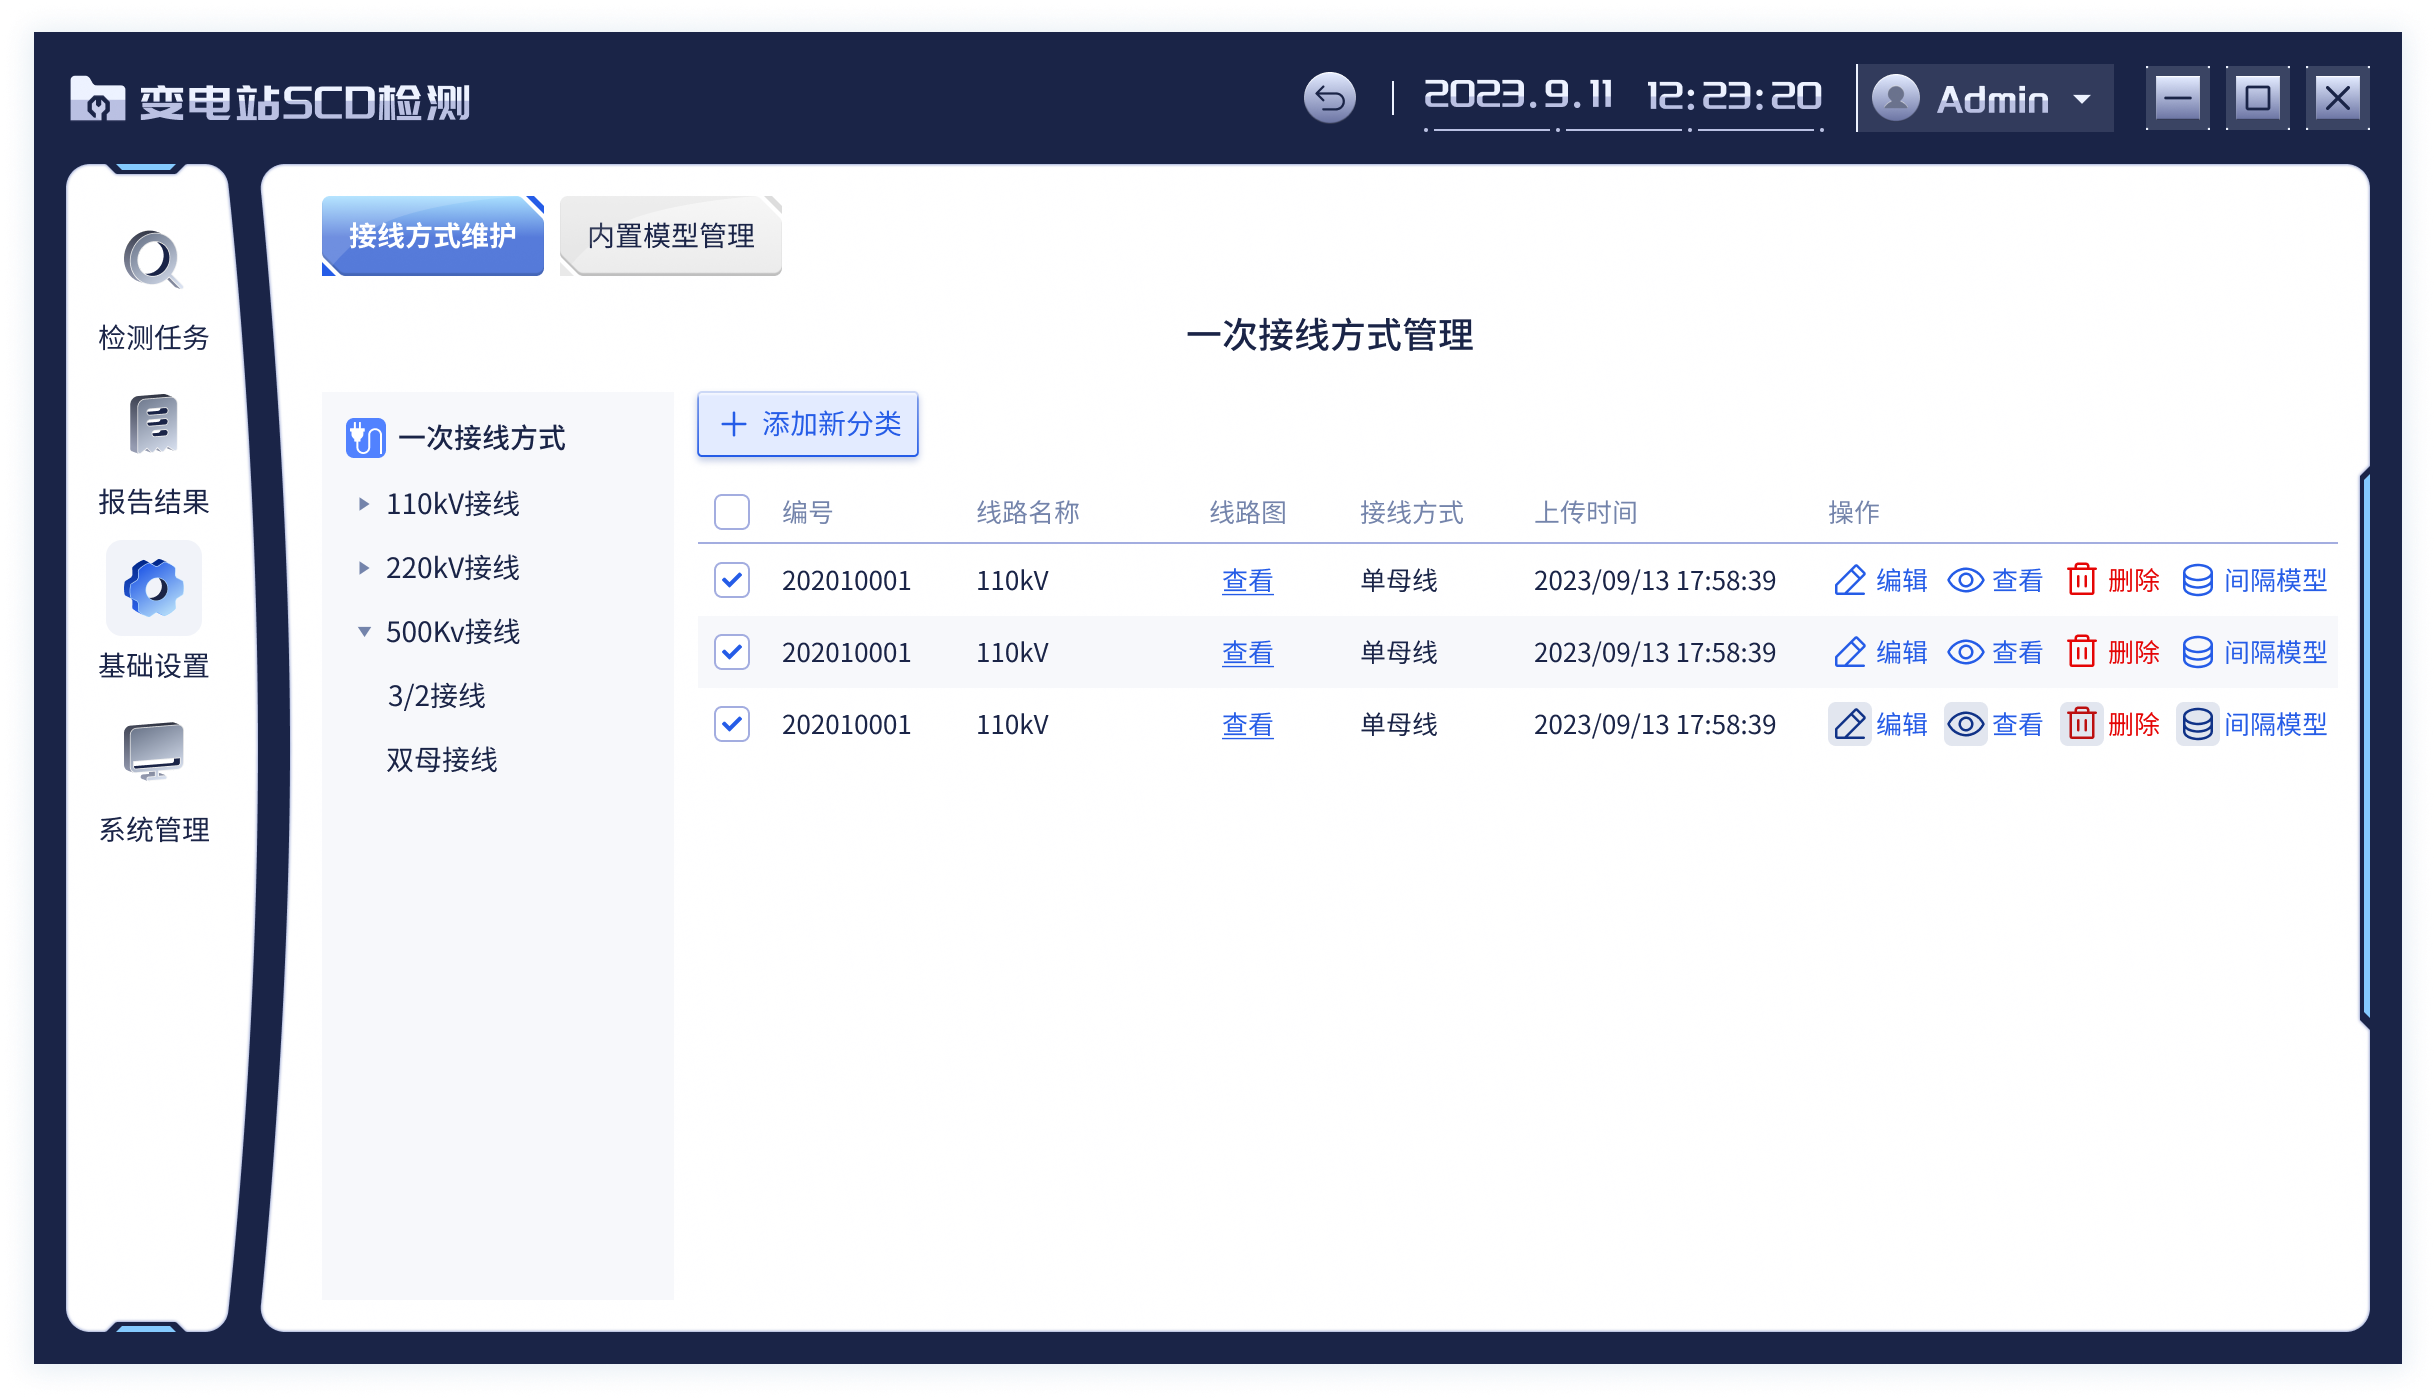Click the 接线方式 column header
The image size is (2436, 1400).
pos(1412,513)
